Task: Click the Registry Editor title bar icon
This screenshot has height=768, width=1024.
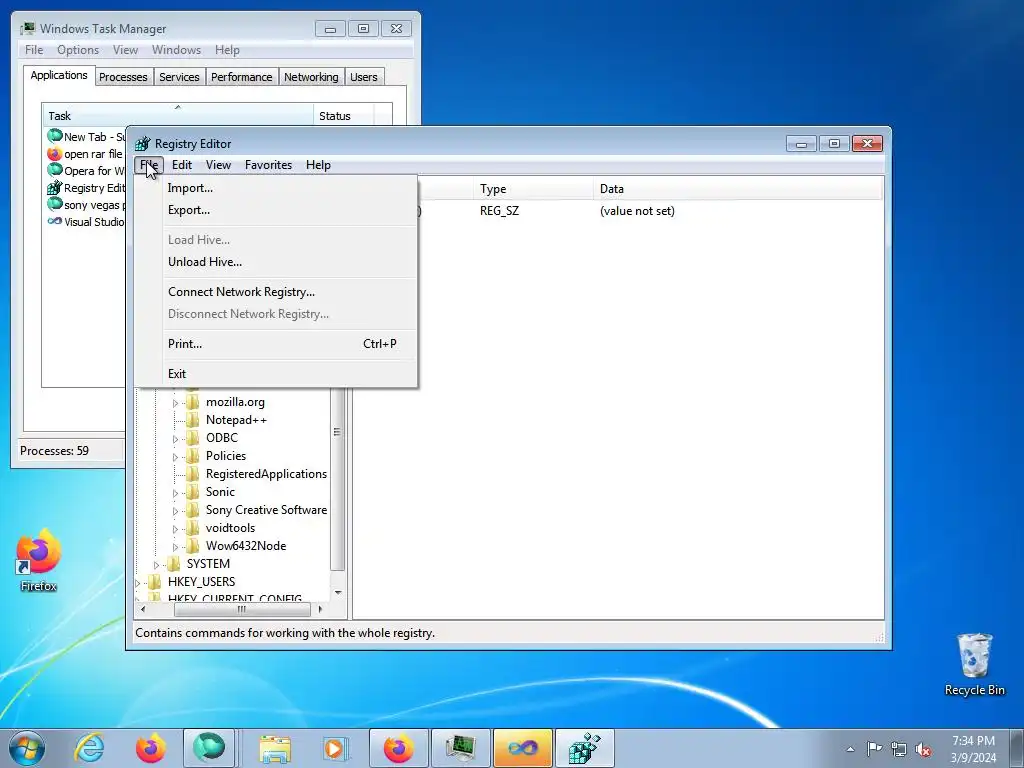Action: 142,144
